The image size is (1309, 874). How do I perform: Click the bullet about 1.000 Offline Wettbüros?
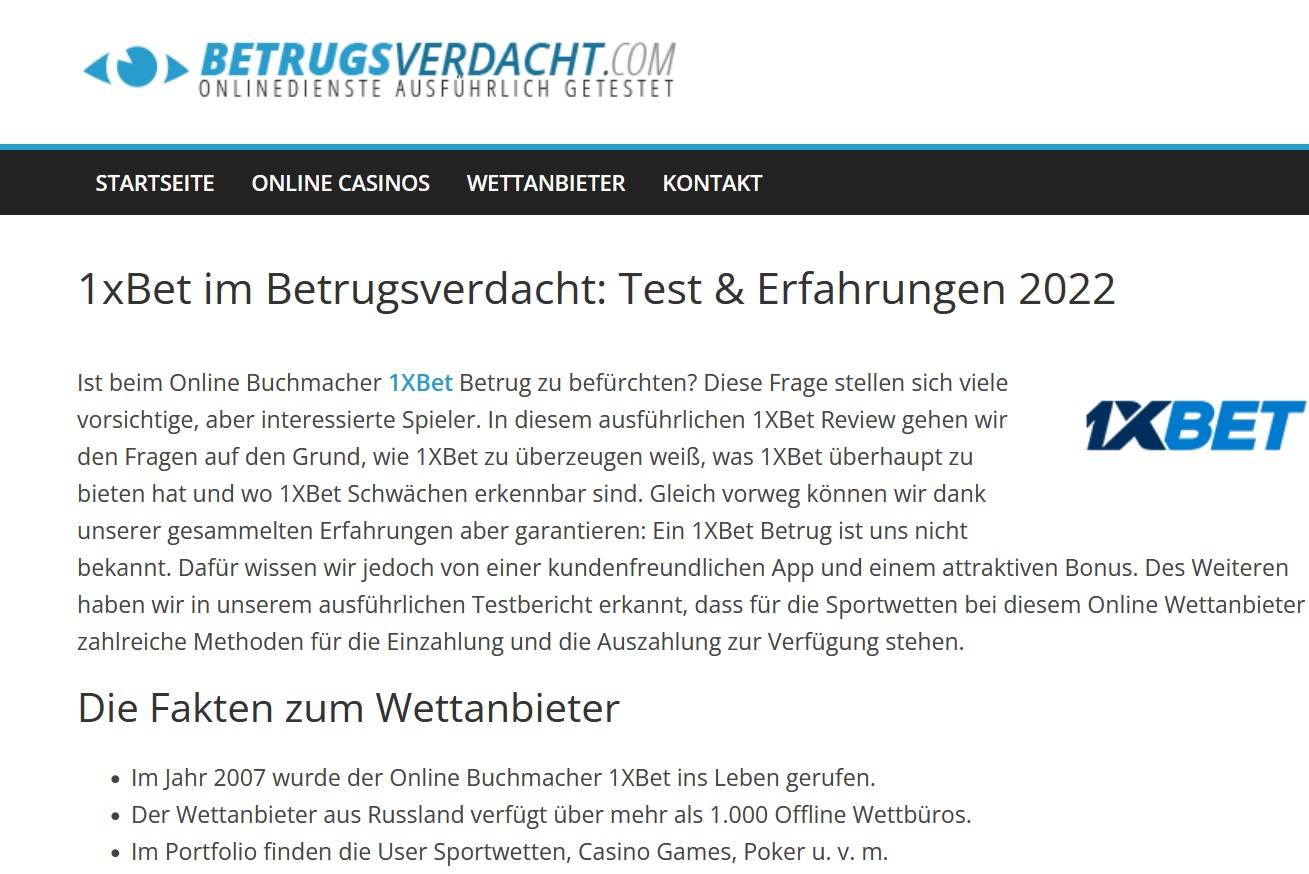(551, 815)
